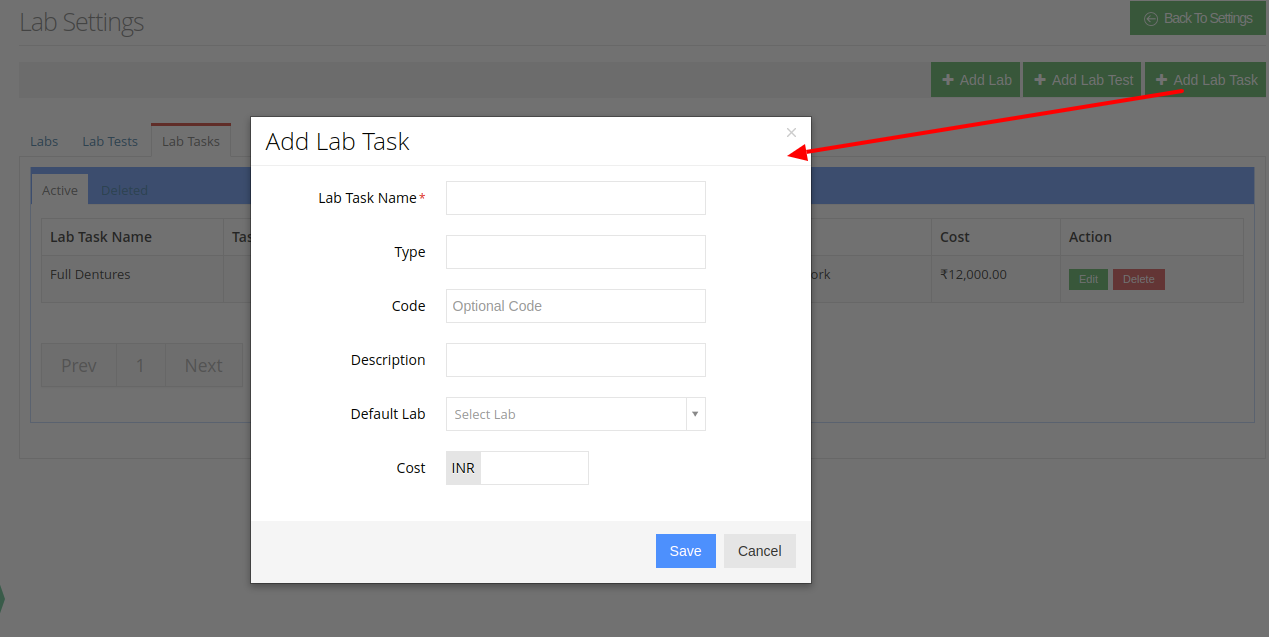Click the Lab Settings page heading
Image resolution: width=1269 pixels, height=637 pixels.
[82, 21]
